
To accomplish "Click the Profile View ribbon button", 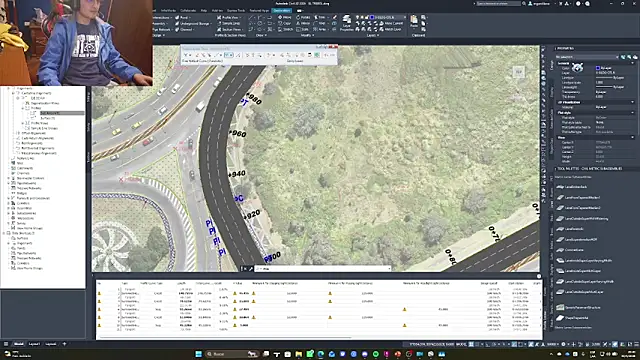I will click(x=228, y=18).
